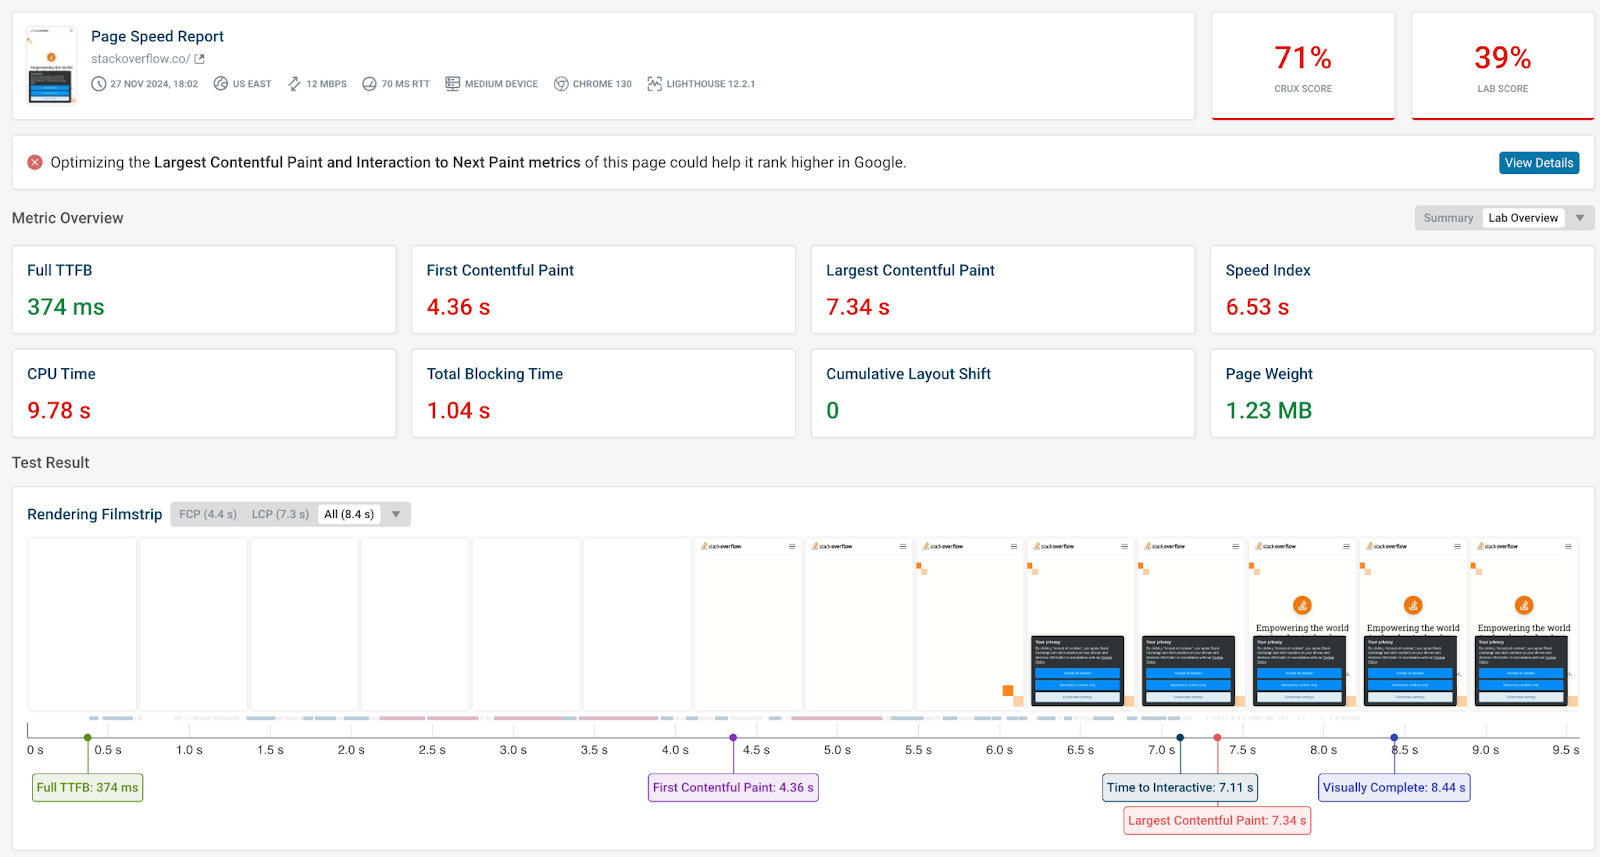Click the Time to Interactive: 7.11 s marker label
This screenshot has height=857, width=1600.
(x=1180, y=788)
